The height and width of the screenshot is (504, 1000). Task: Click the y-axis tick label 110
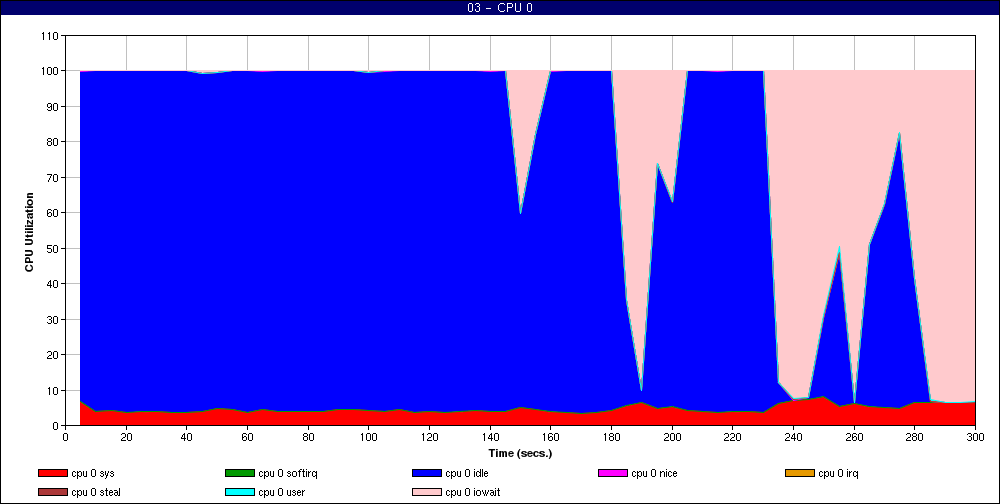[51, 36]
